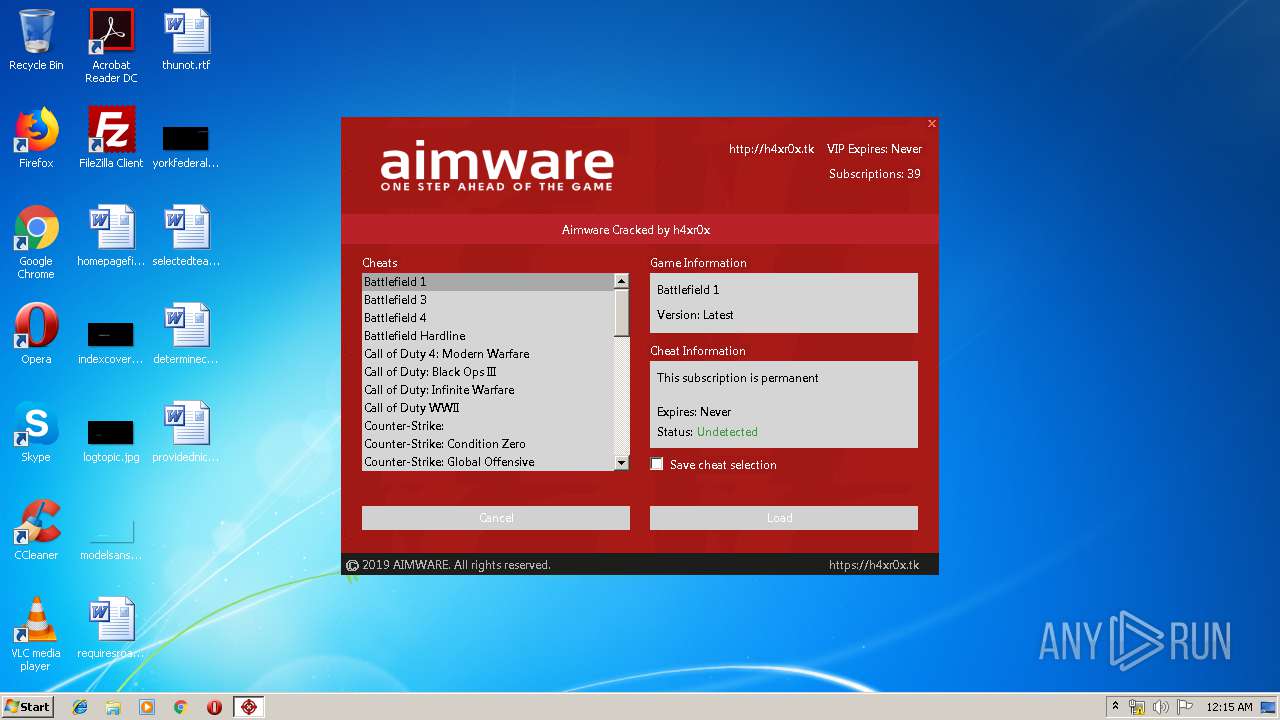Open the https://h4xr0x.tk footer link
This screenshot has height=720, width=1280.
tap(874, 565)
